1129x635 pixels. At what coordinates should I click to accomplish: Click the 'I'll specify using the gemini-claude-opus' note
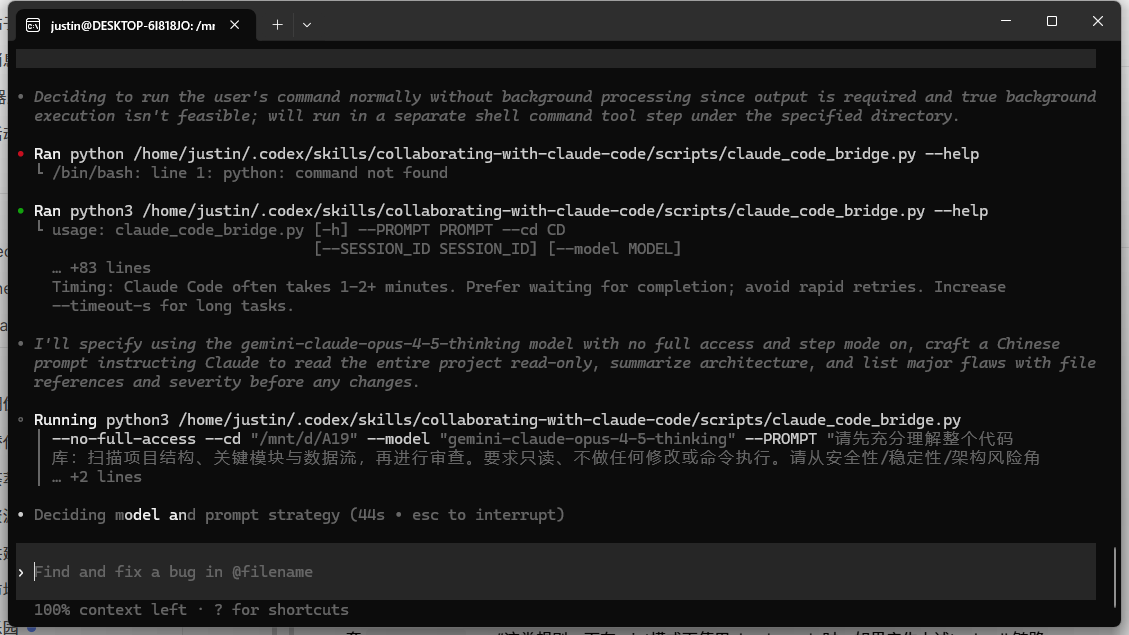(x=564, y=363)
